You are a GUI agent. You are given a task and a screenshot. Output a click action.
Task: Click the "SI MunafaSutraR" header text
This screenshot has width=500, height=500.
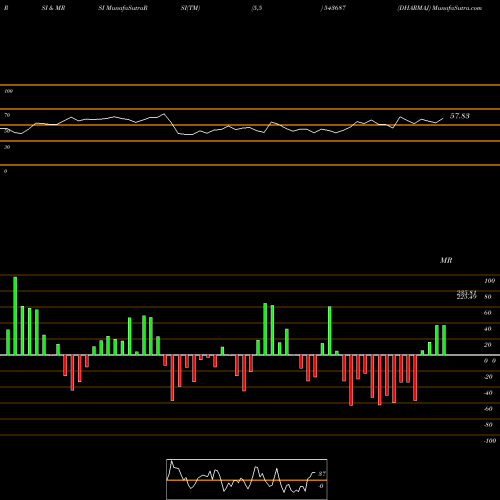pyautogui.click(x=123, y=8)
